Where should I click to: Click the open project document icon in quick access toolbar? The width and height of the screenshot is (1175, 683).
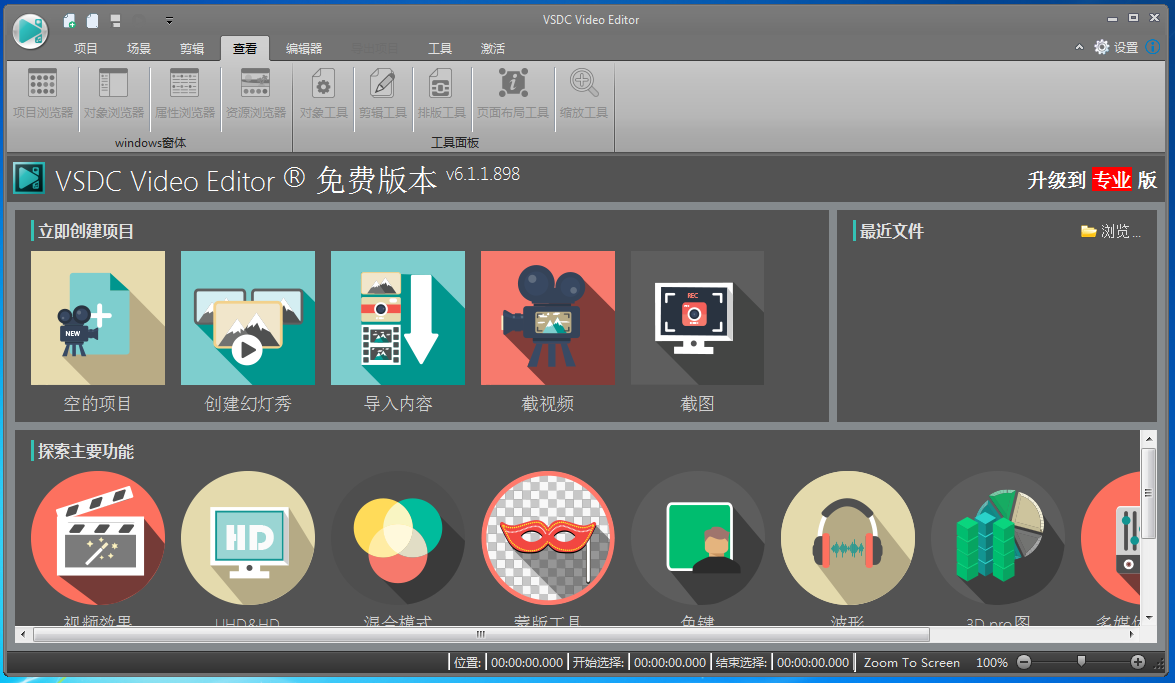coord(92,21)
